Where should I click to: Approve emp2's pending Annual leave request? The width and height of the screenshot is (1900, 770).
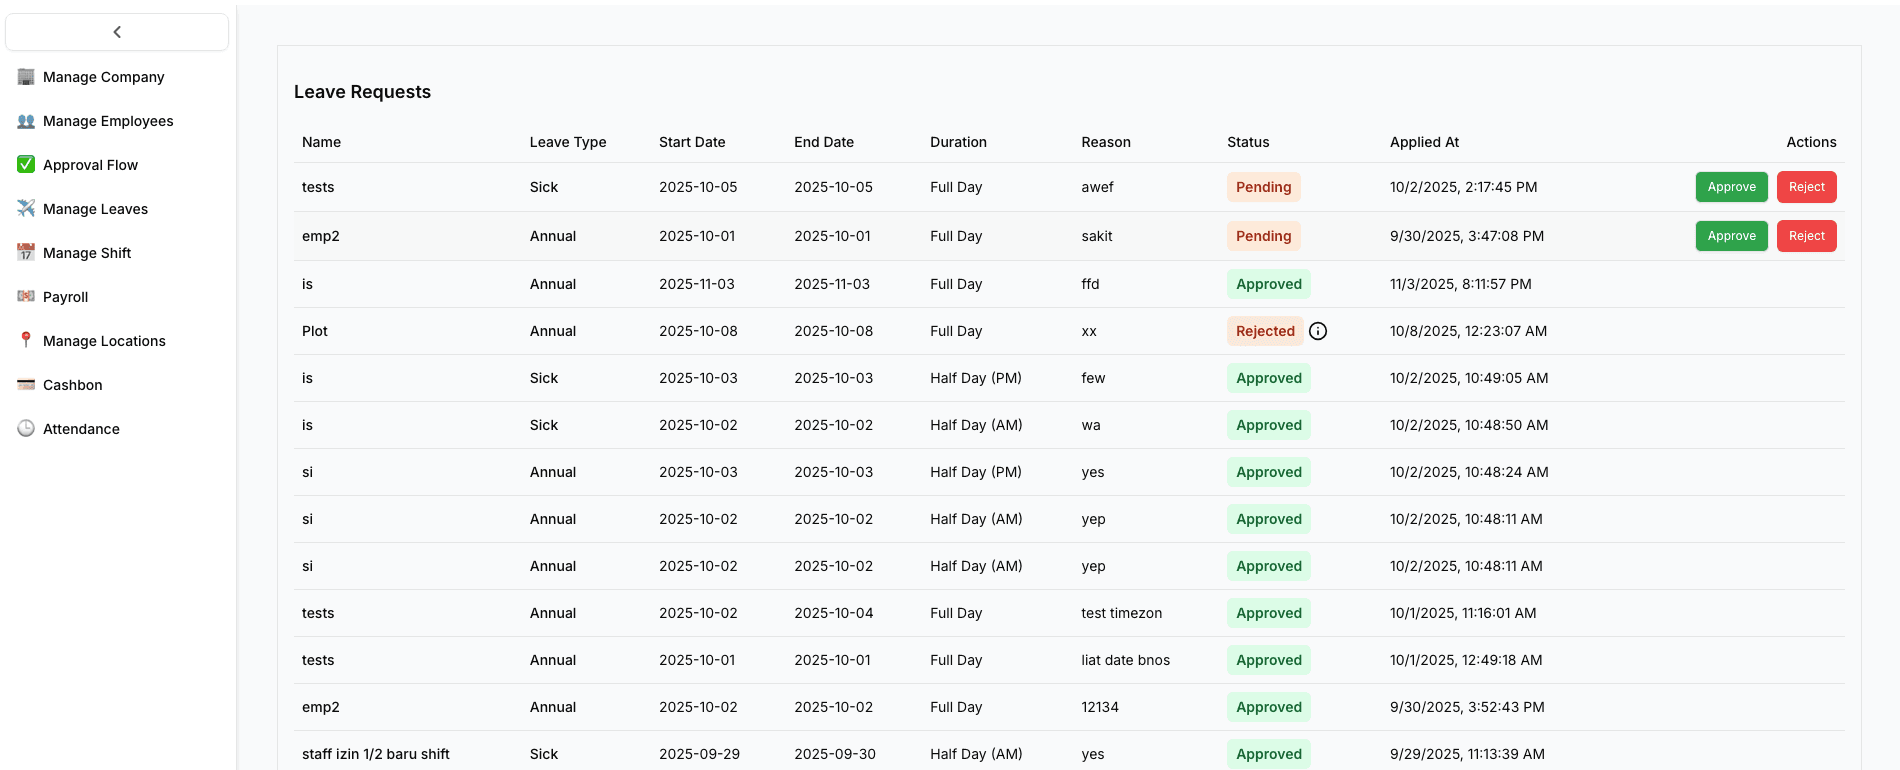click(1731, 236)
